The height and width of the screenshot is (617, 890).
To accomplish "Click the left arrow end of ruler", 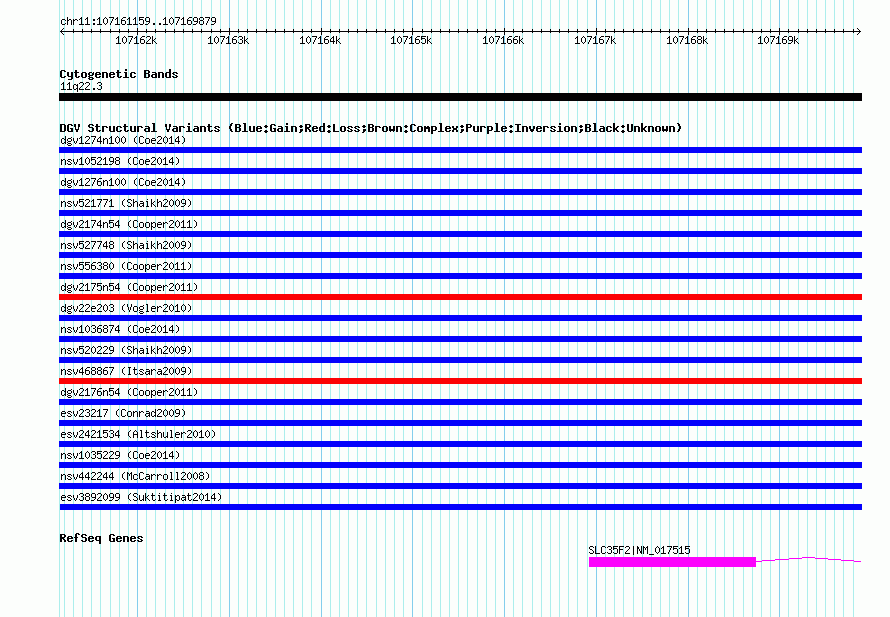I will pos(62,32).
